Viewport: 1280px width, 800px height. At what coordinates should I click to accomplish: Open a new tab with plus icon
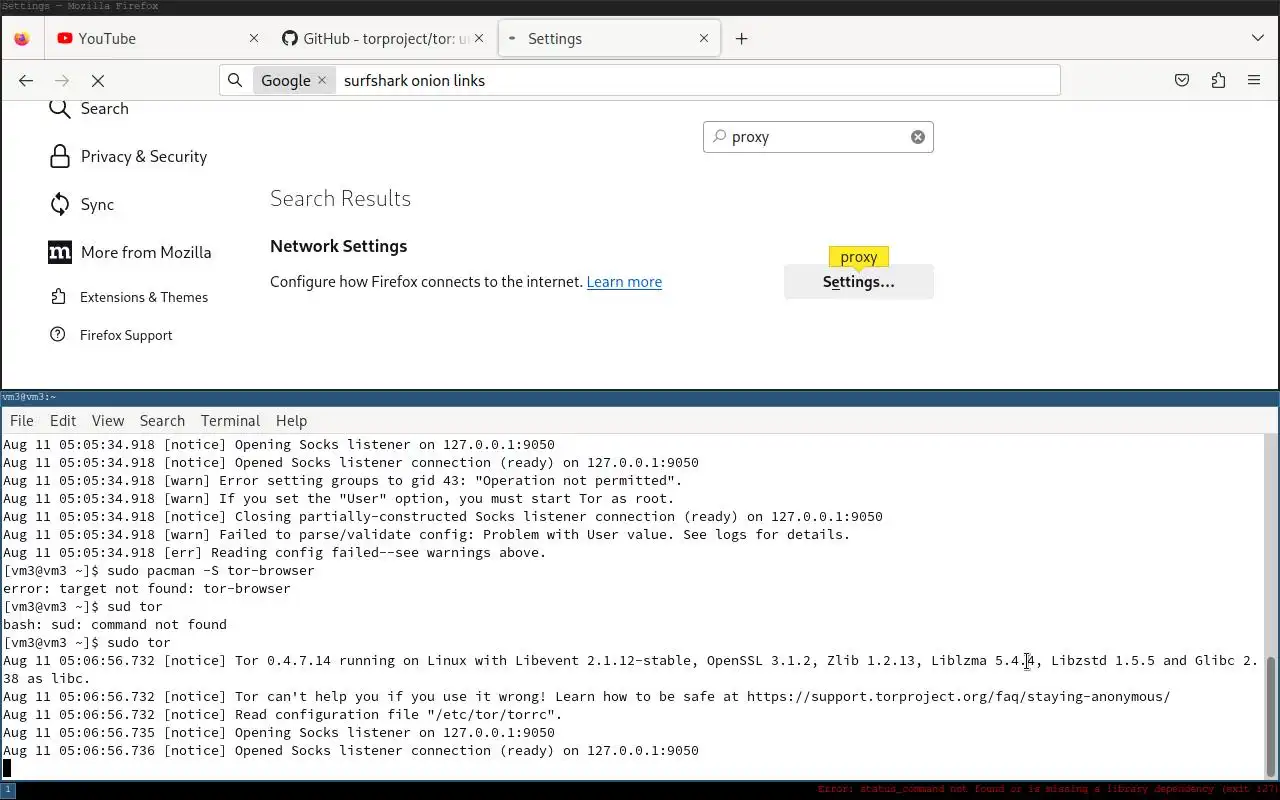[741, 38]
